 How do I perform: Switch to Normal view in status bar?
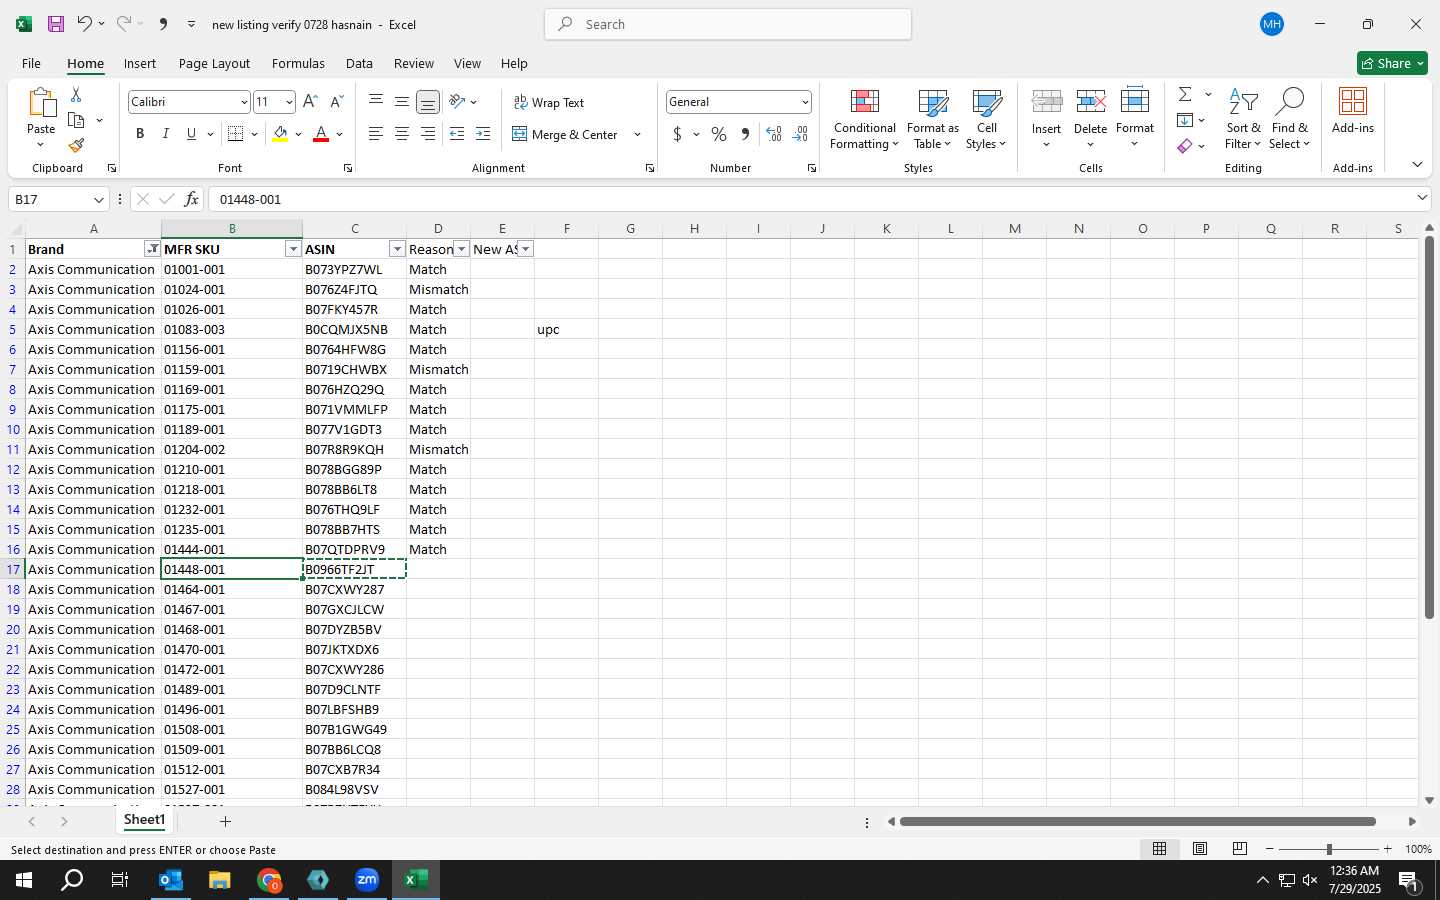click(x=1160, y=849)
